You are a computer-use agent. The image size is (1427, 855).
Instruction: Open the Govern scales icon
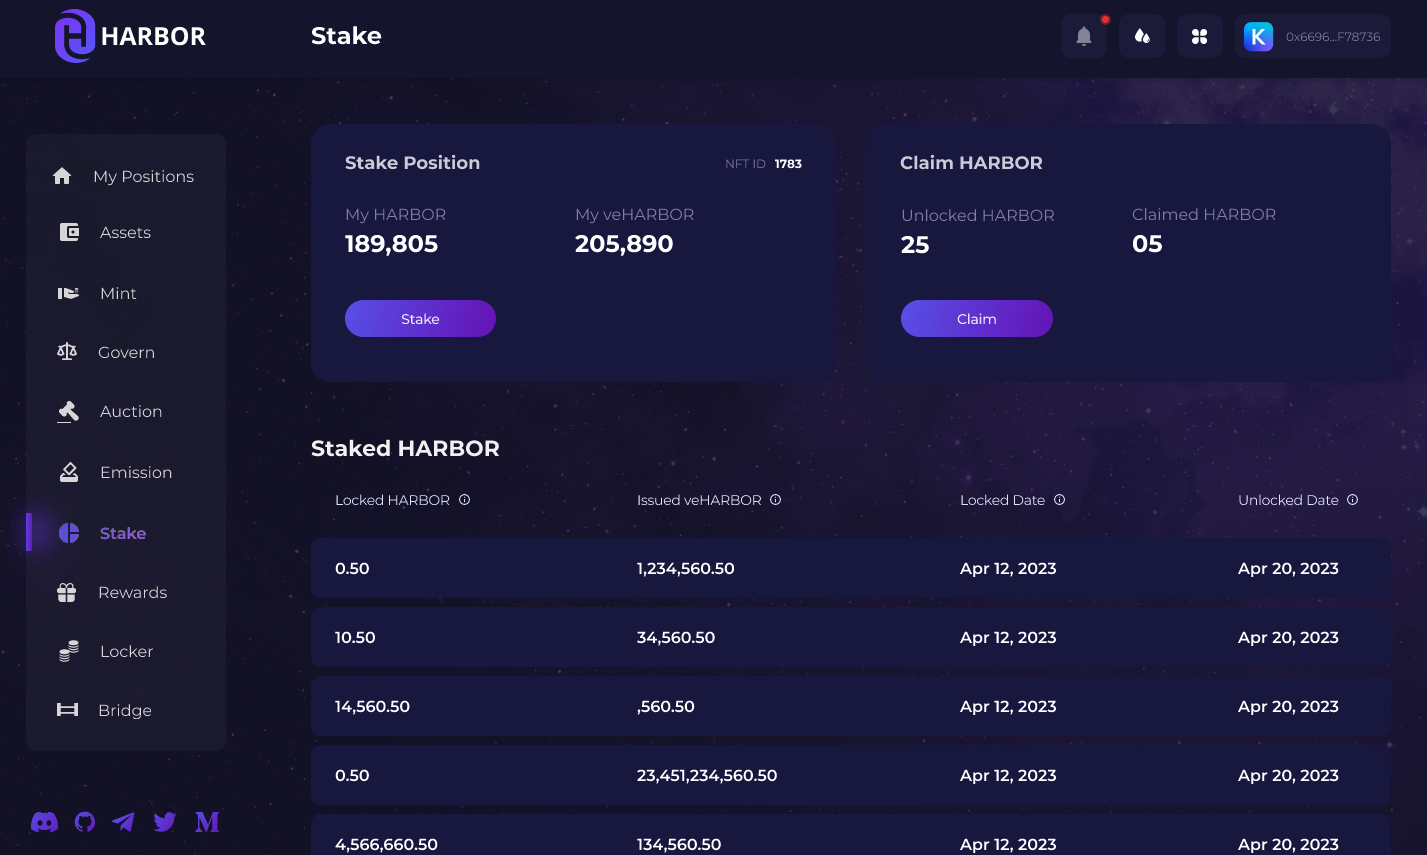(x=66, y=352)
